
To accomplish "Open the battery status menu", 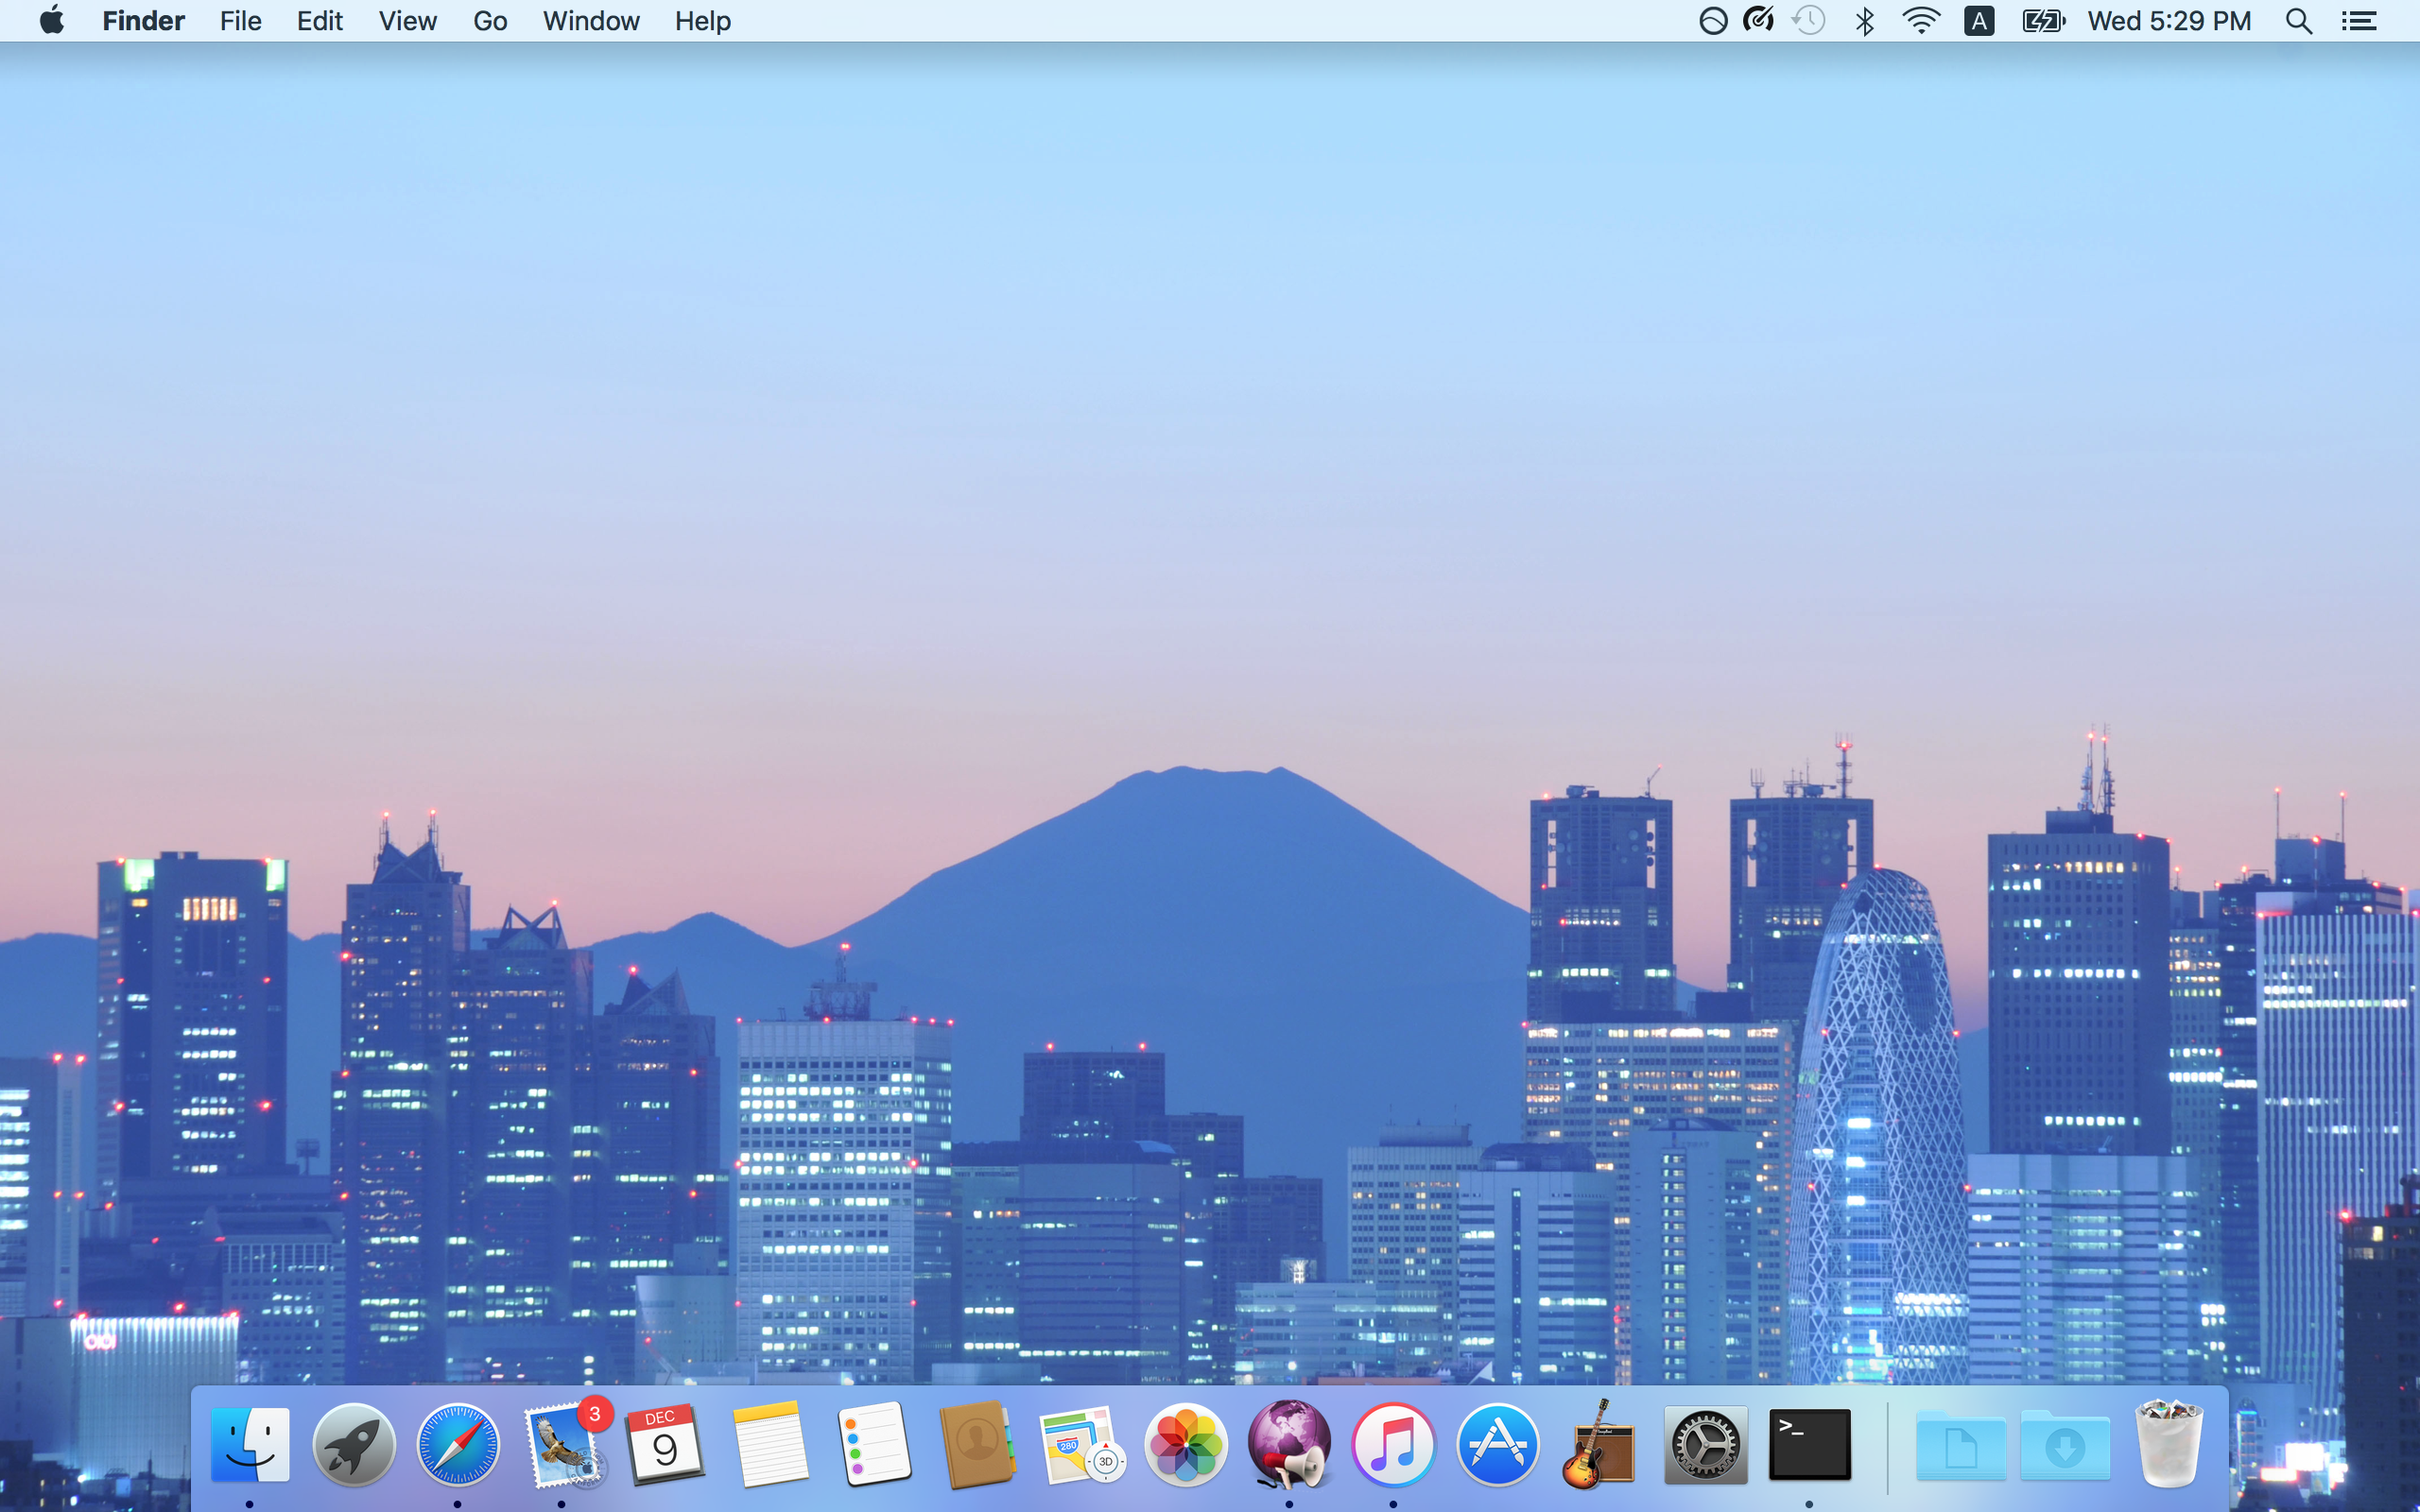I will coord(2042,21).
